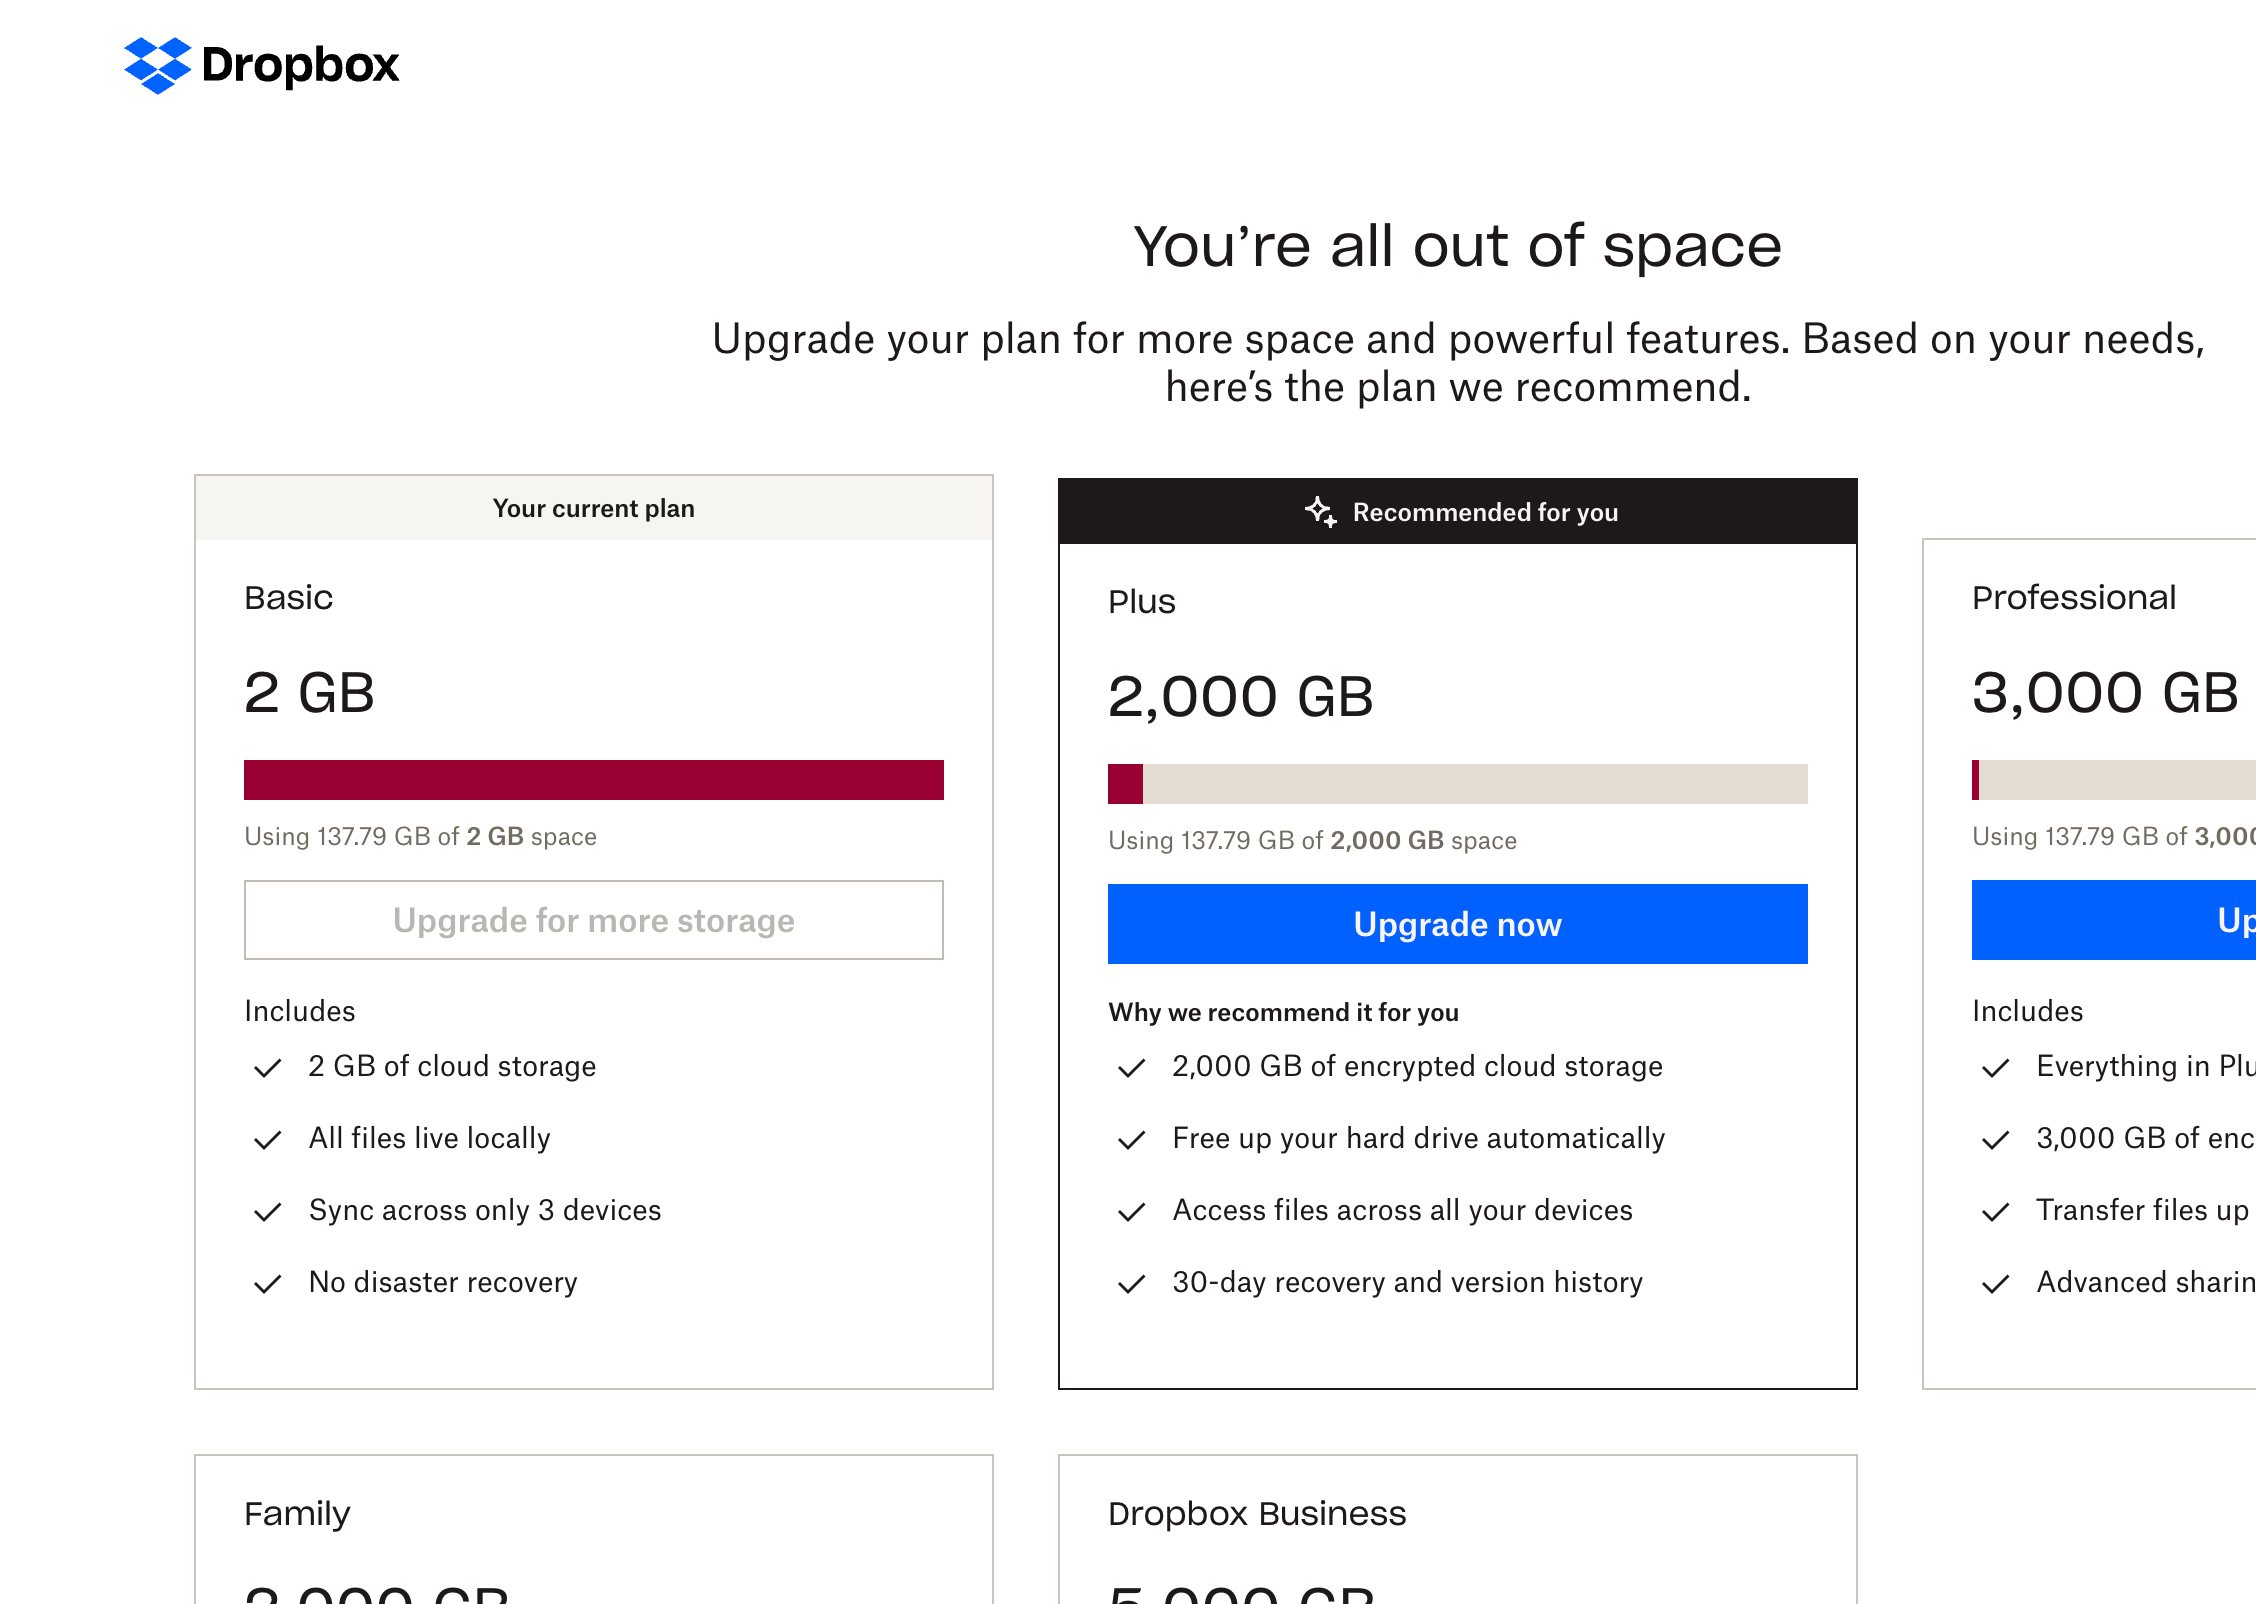Click the Your current plan header
Viewport: 2256px width, 1604px height.
[x=594, y=508]
